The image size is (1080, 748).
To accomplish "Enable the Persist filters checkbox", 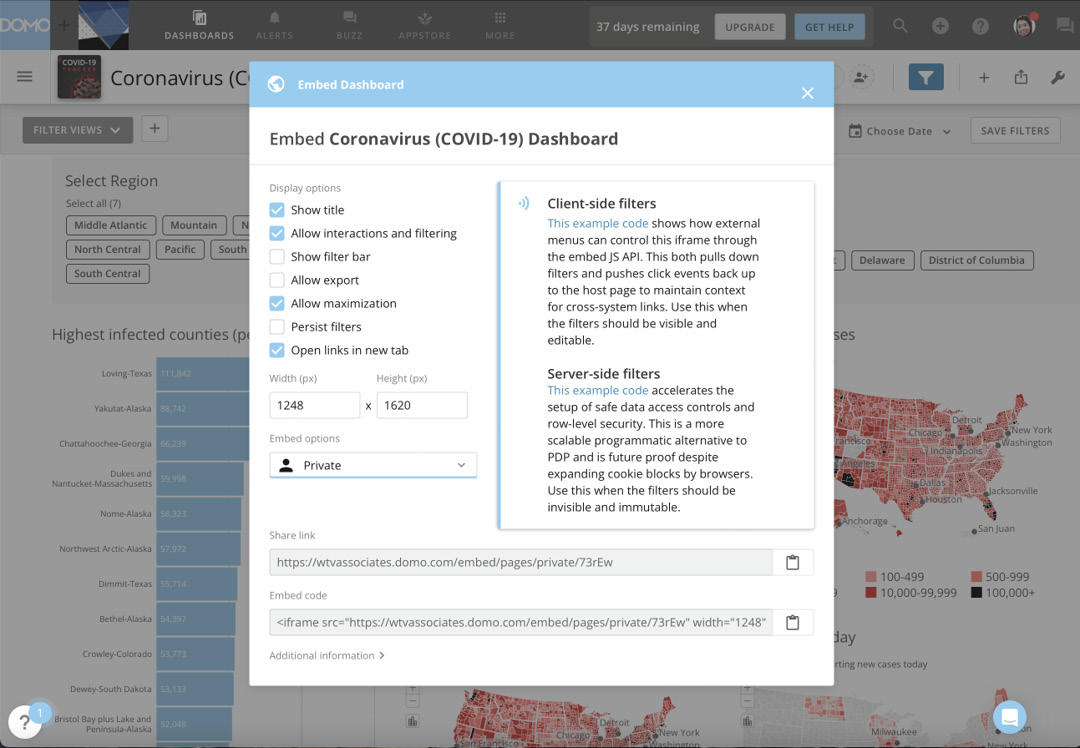I will (277, 327).
